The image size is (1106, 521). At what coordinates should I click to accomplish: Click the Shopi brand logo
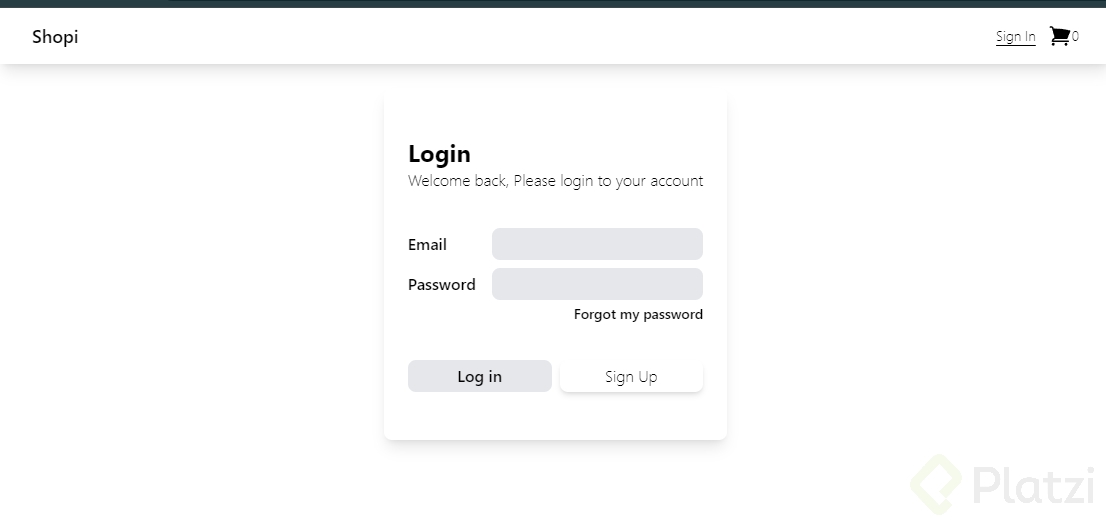(55, 37)
